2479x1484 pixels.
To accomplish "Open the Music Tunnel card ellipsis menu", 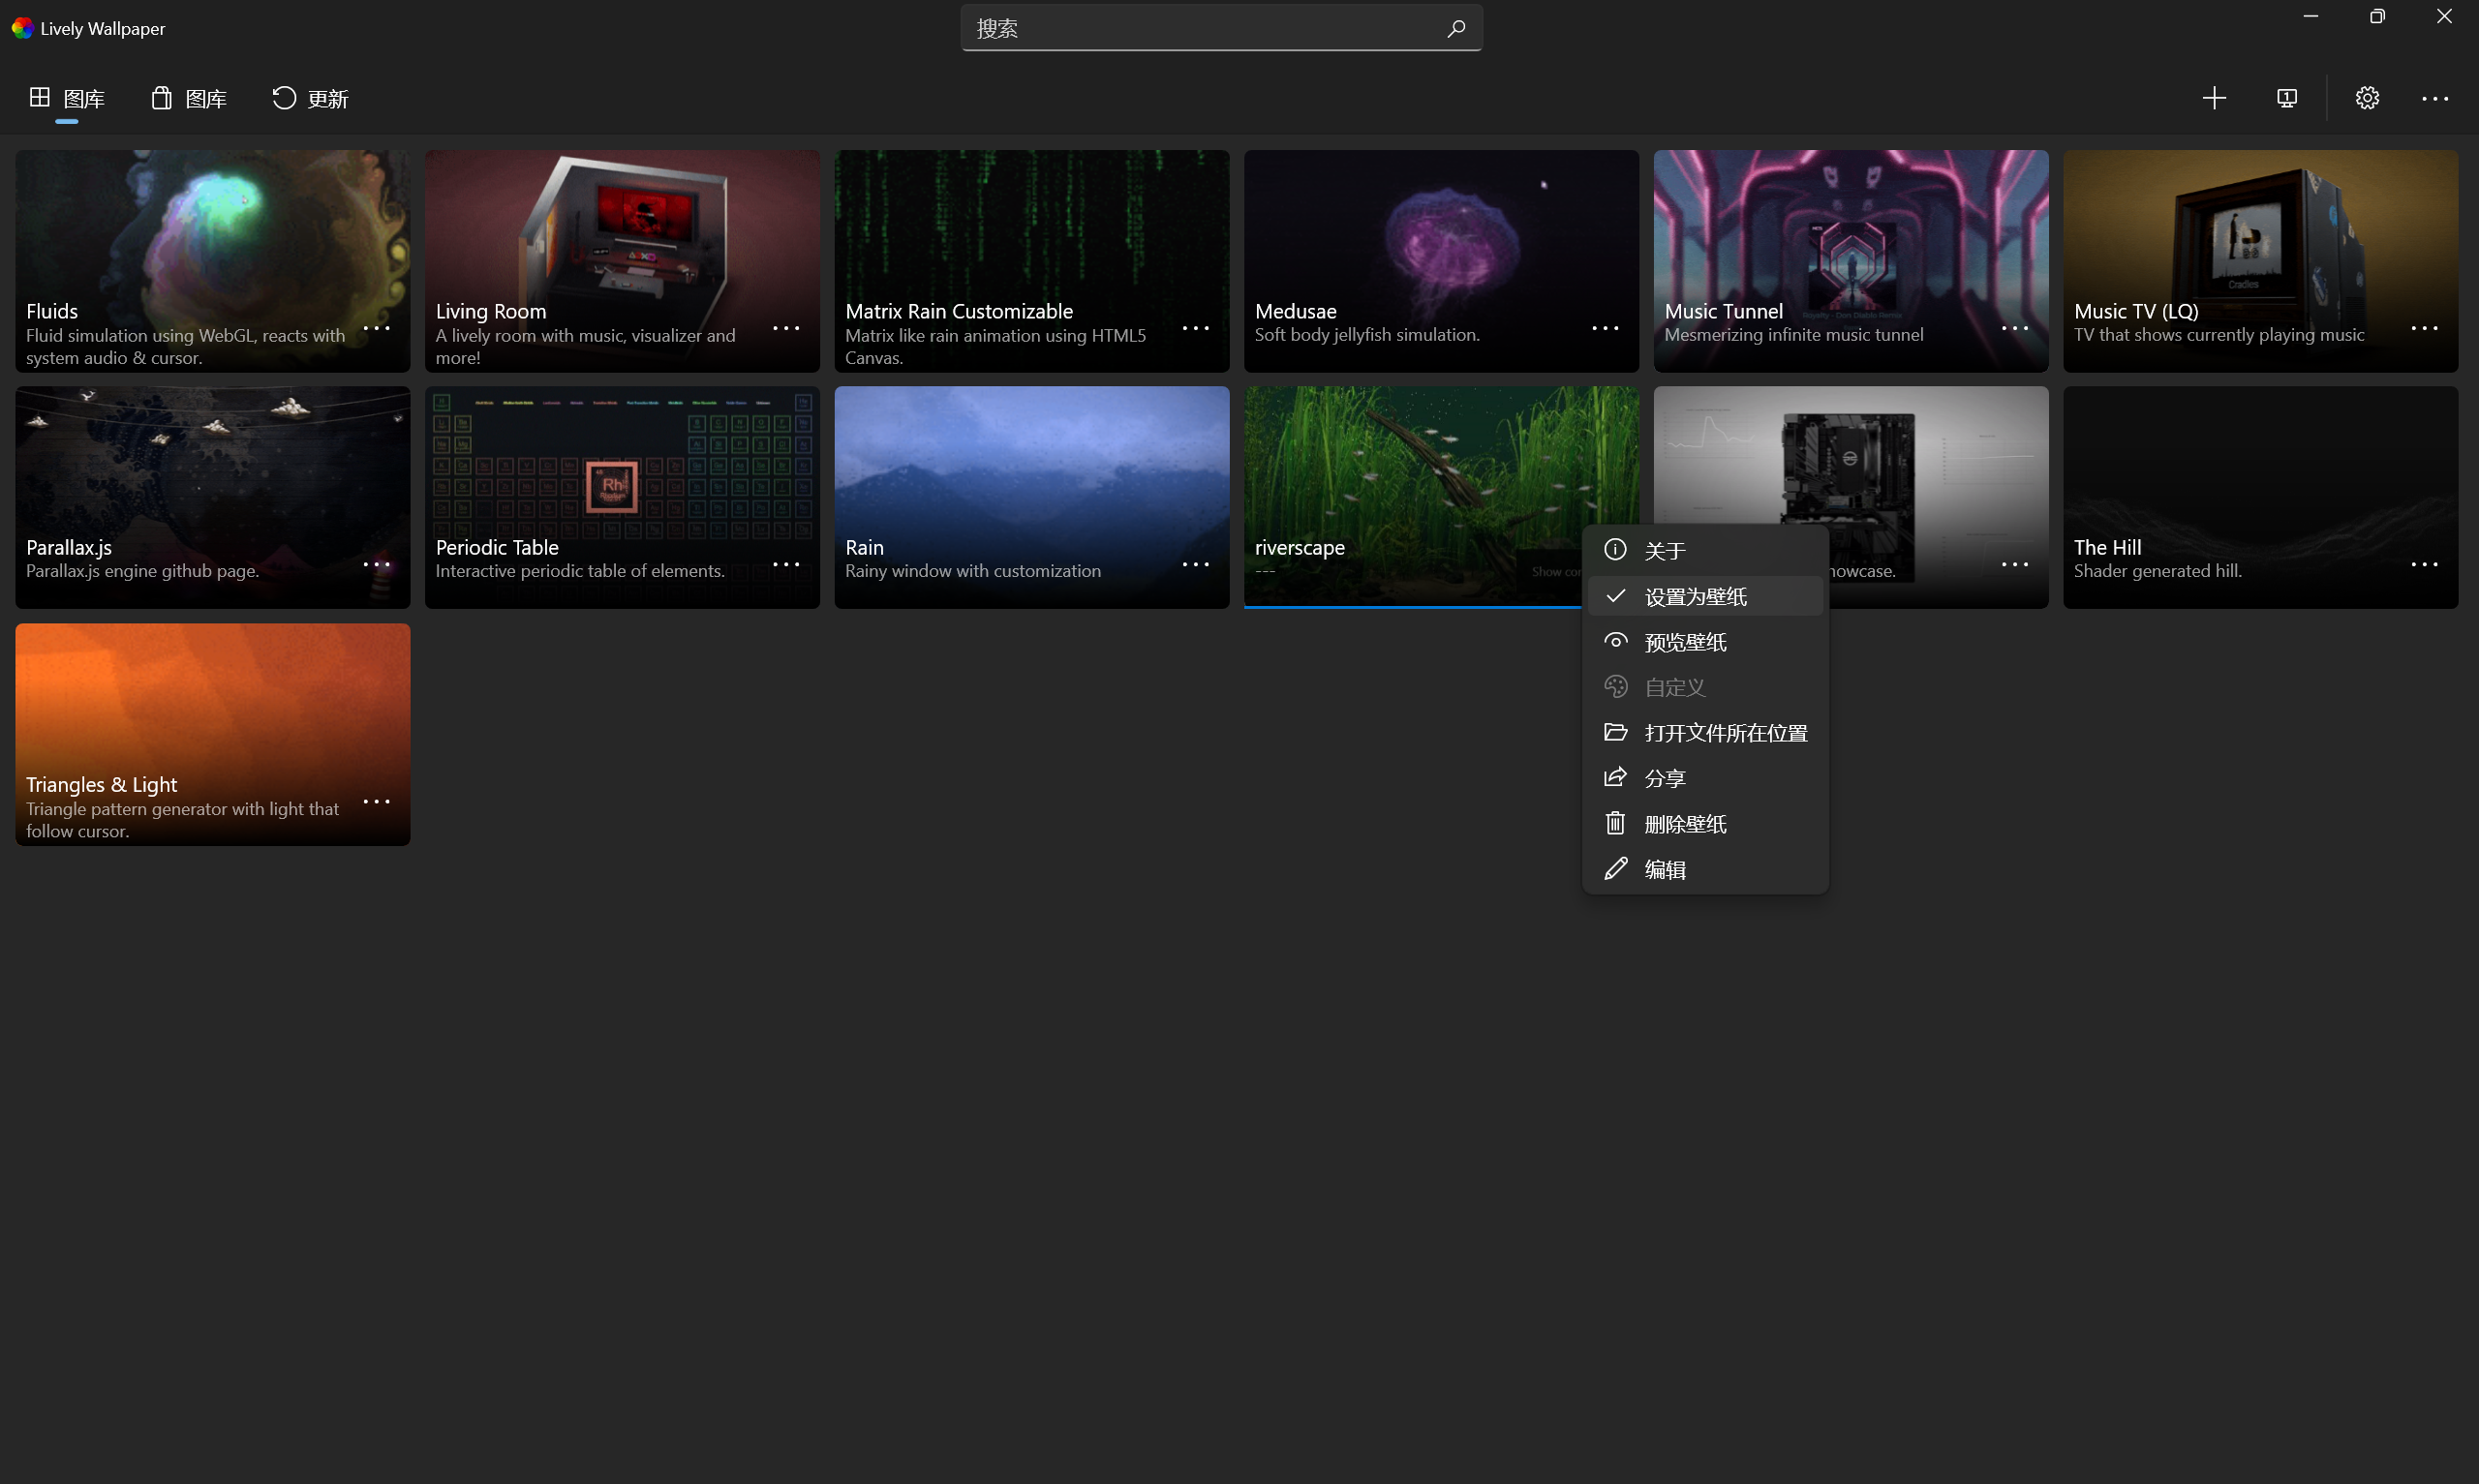I will click(2014, 328).
